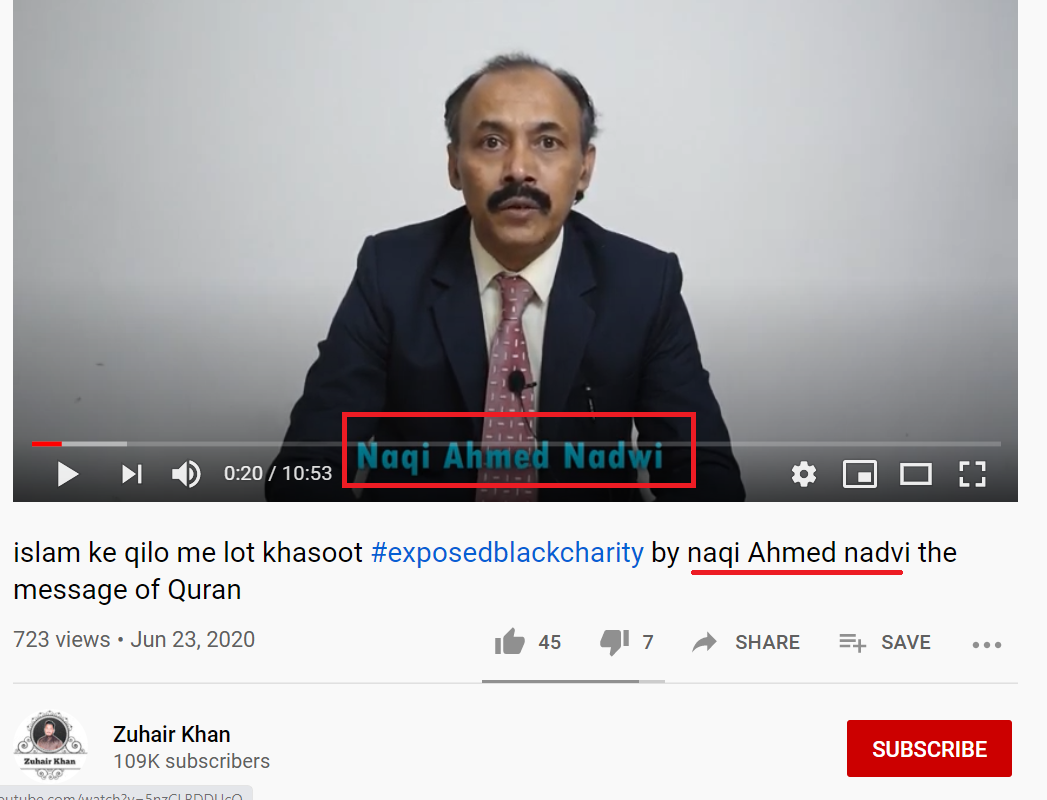Save video to a playlist

(853, 642)
